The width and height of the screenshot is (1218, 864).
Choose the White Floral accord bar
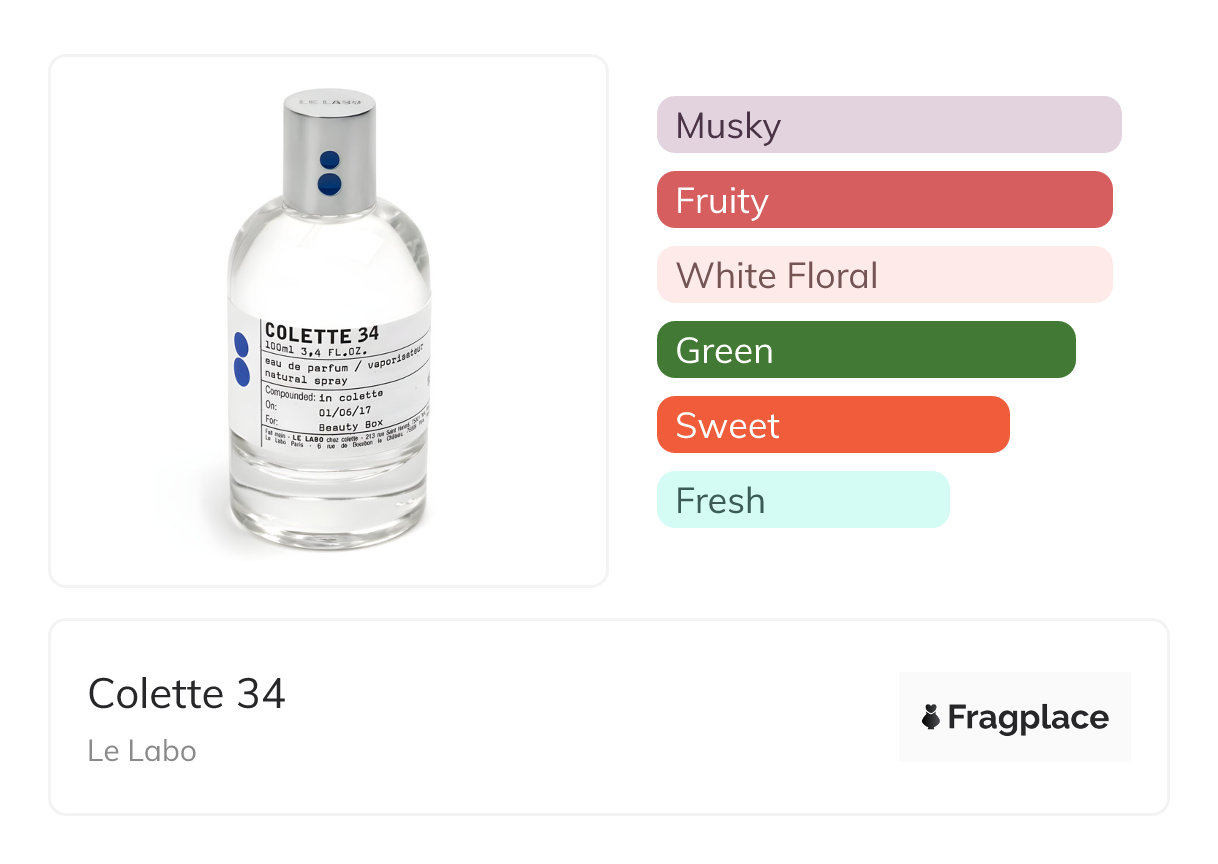[884, 275]
